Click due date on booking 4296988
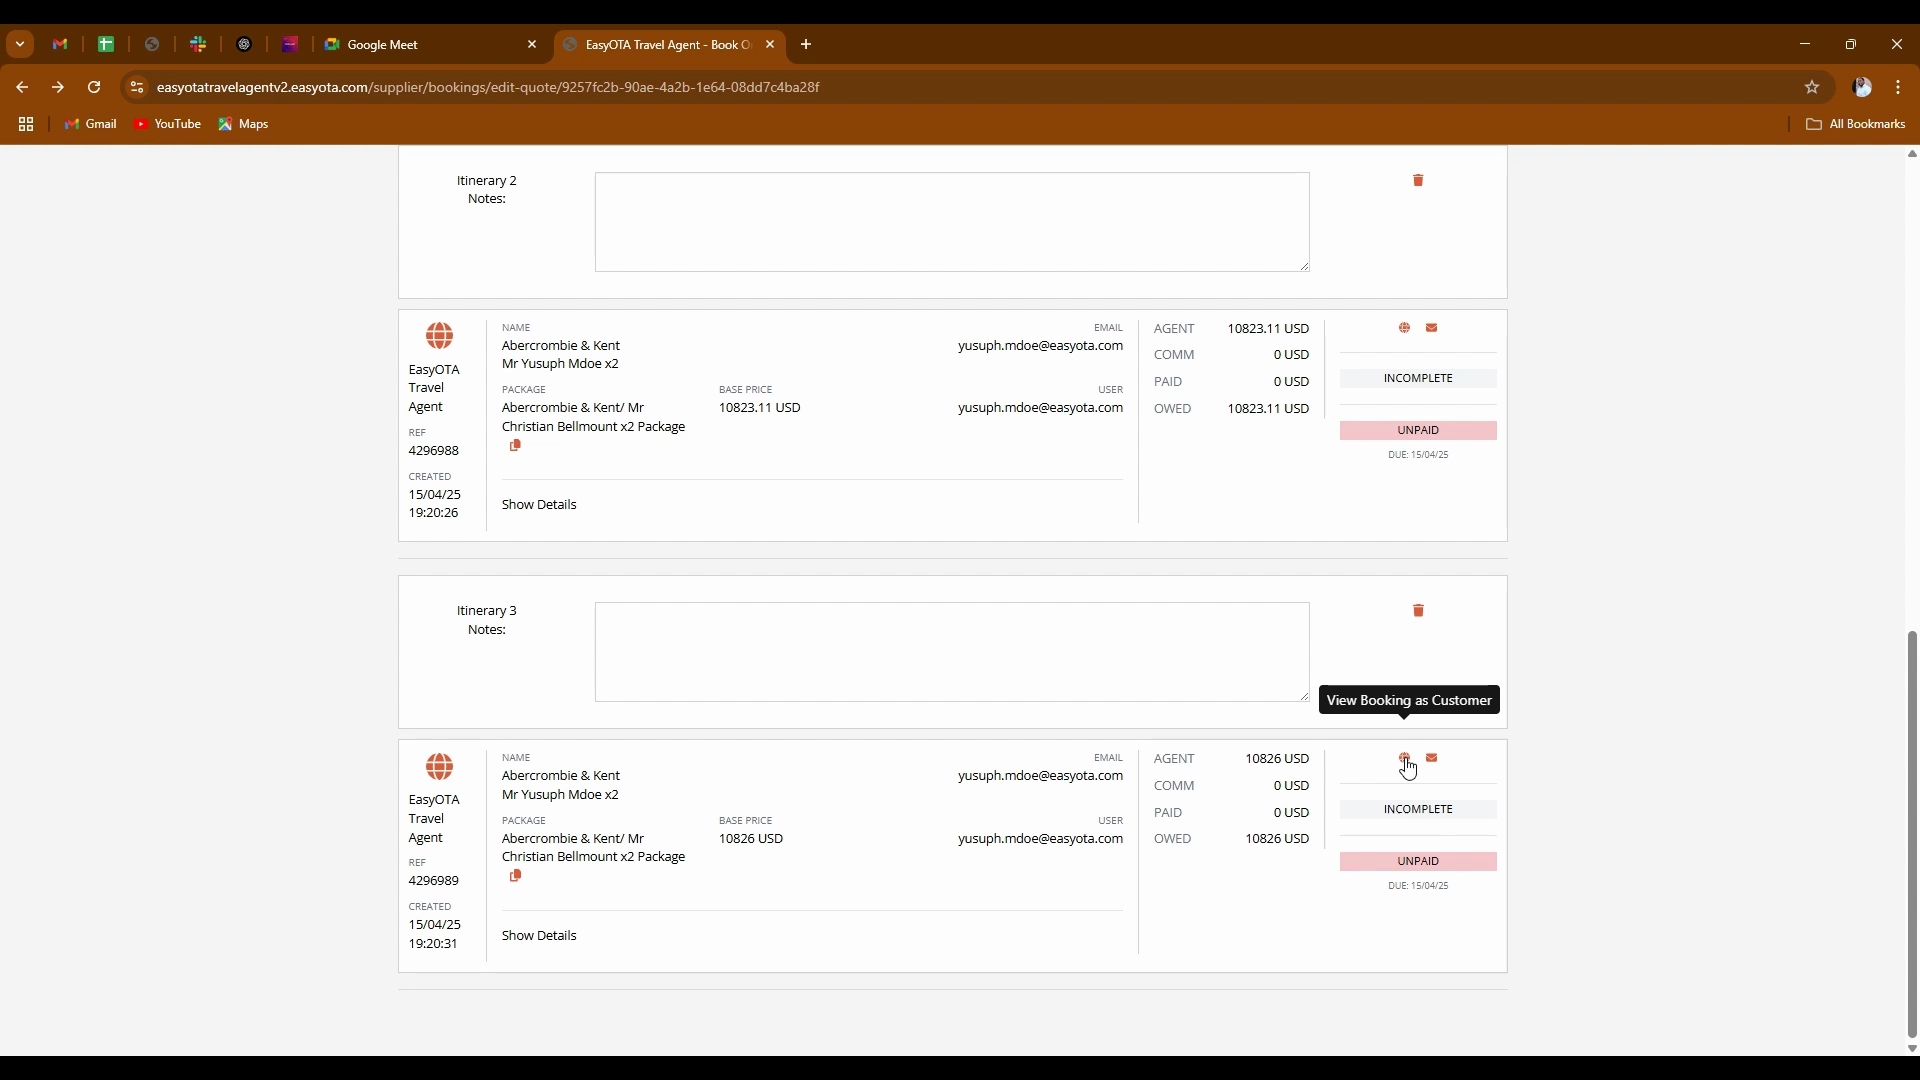1920x1080 pixels. (x=1418, y=455)
